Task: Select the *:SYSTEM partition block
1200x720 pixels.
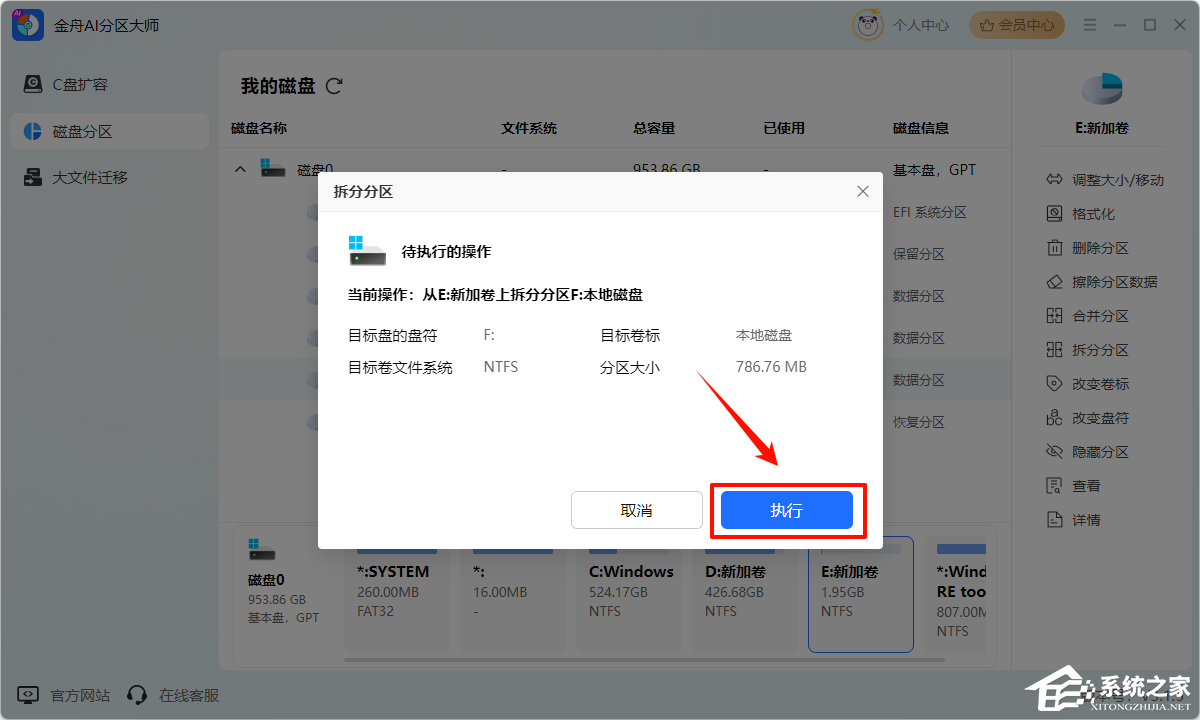Action: 398,594
